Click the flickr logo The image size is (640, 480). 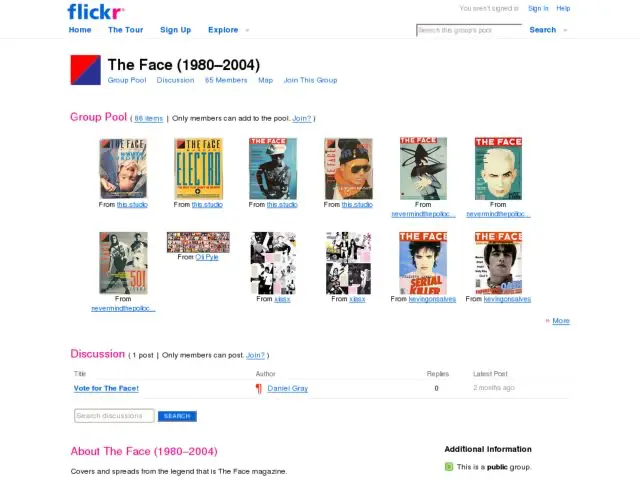pyautogui.click(x=96, y=12)
